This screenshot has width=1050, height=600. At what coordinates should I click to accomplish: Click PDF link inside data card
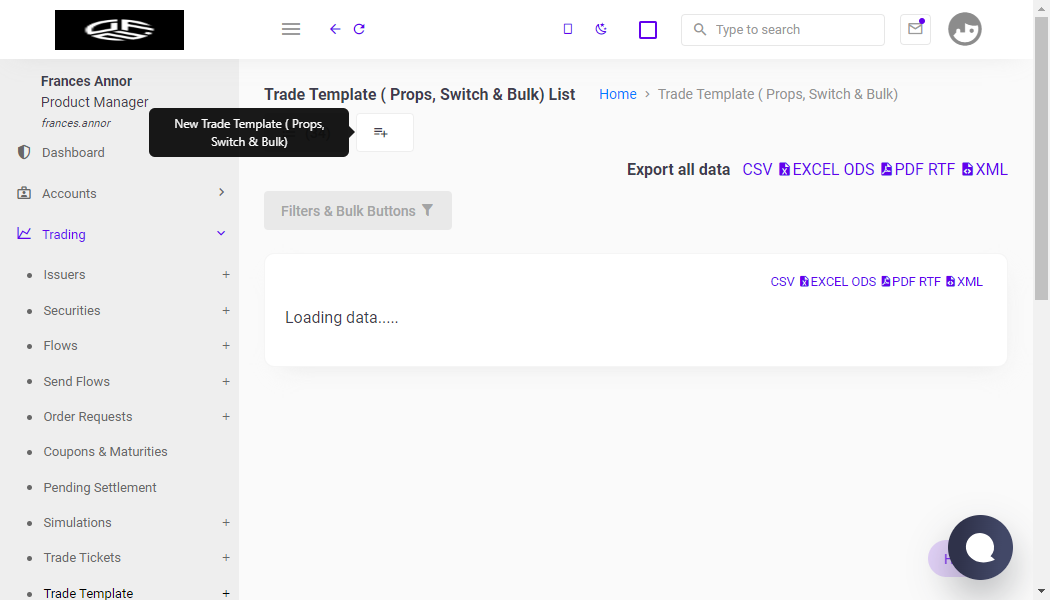pos(897,282)
